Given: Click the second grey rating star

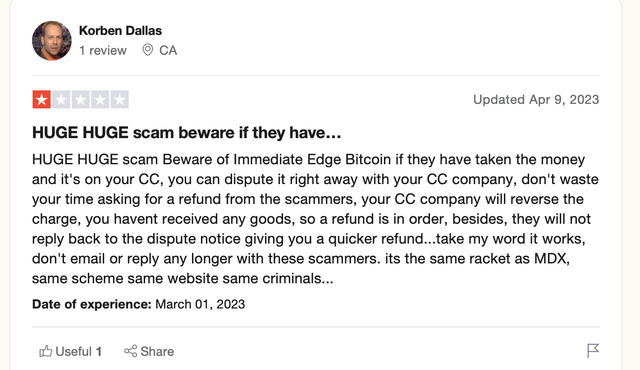Looking at the screenshot, I should coord(61,100).
